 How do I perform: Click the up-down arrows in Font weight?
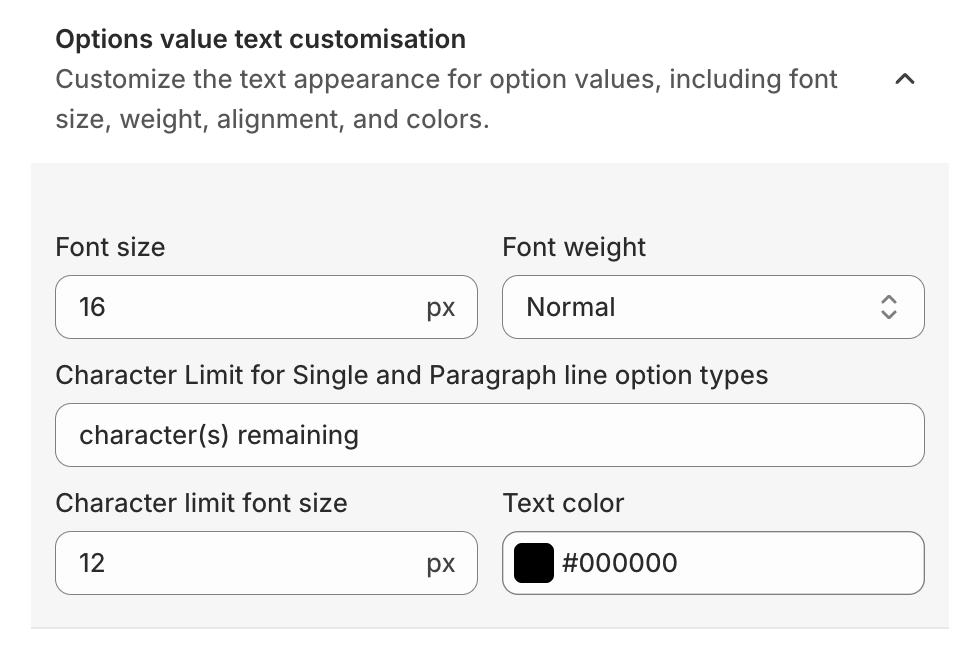888,307
